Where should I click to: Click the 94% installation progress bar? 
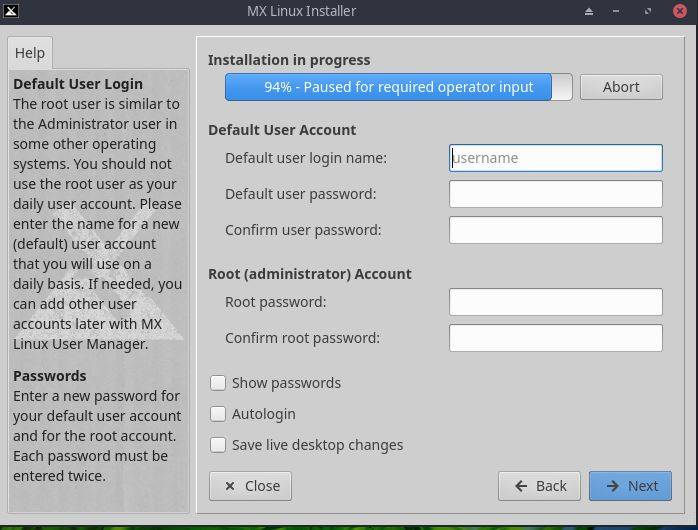pyautogui.click(x=398, y=87)
